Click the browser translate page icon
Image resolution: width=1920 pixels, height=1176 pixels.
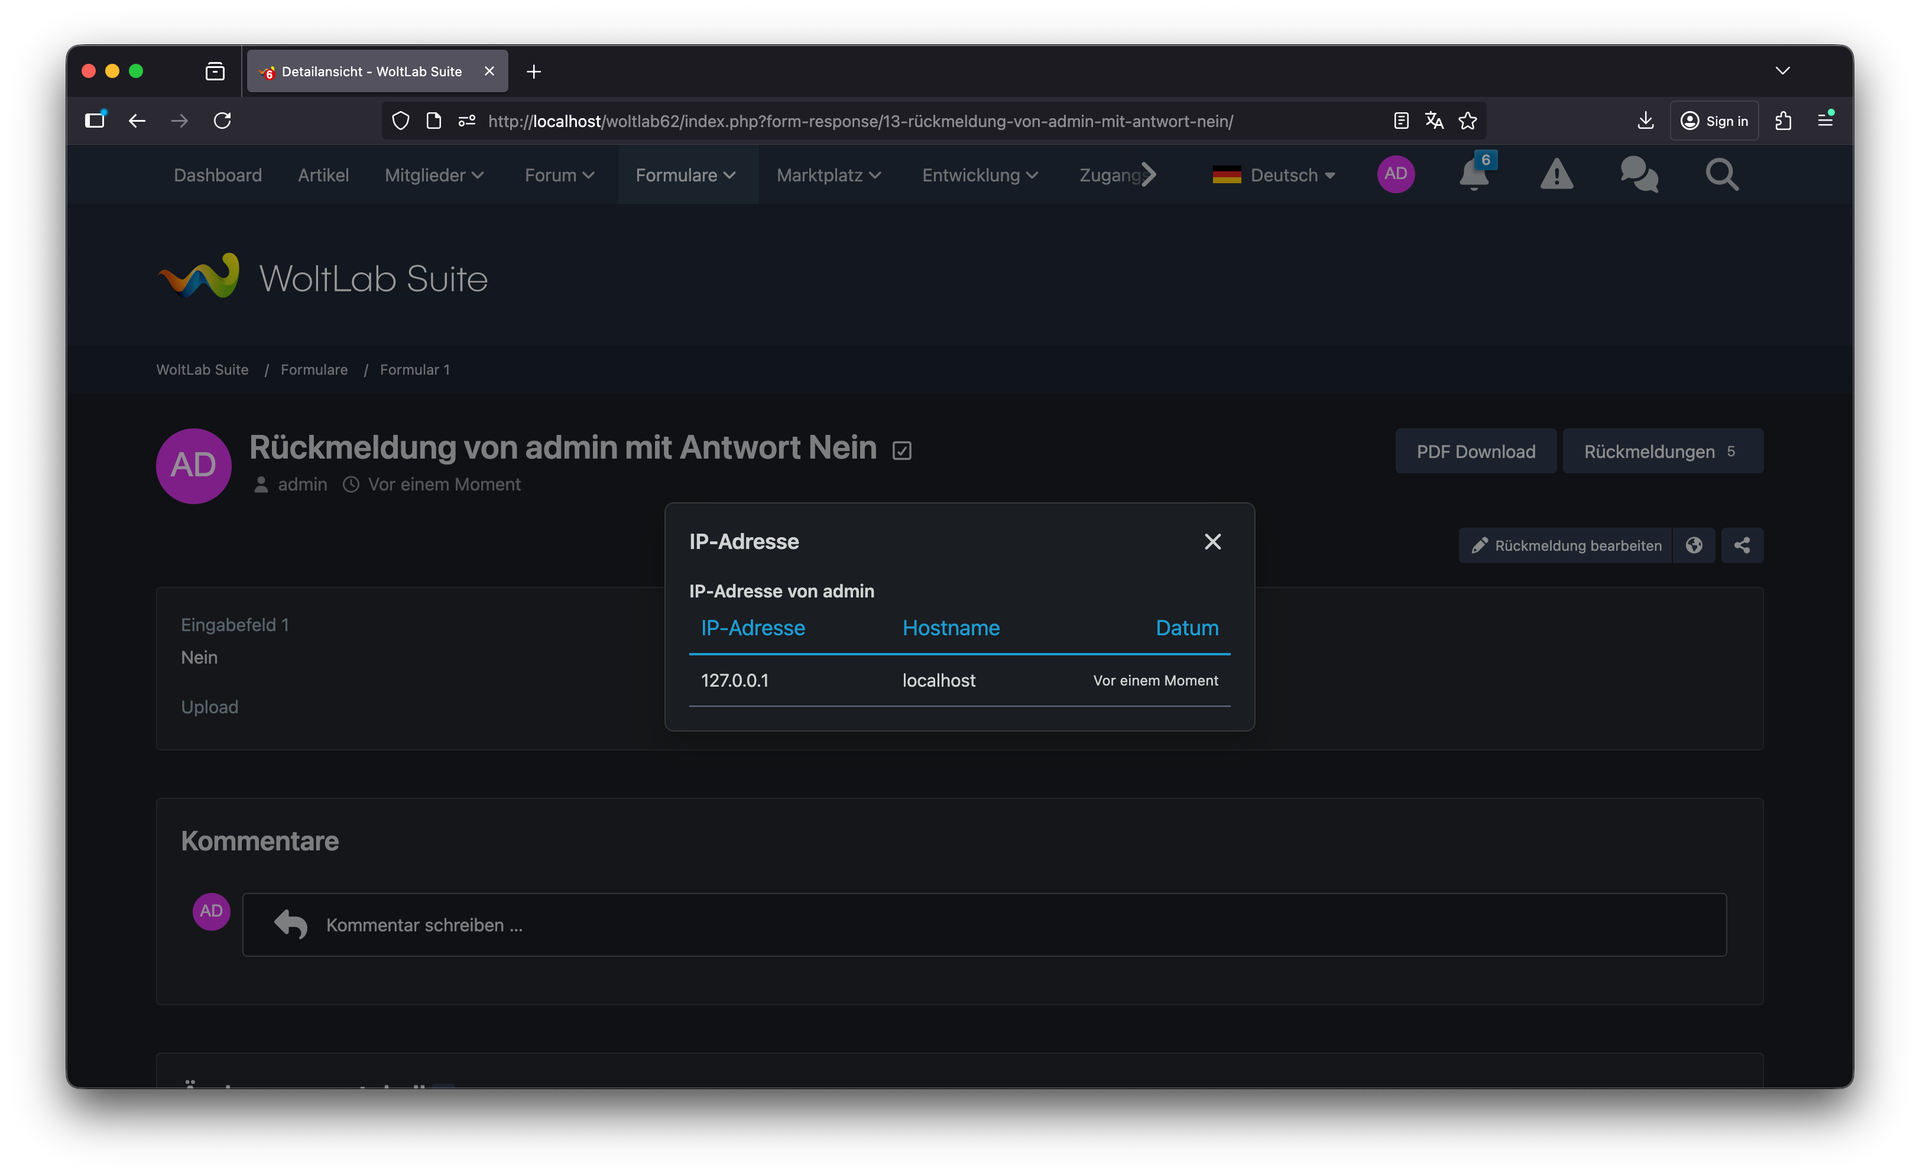[x=1434, y=121]
